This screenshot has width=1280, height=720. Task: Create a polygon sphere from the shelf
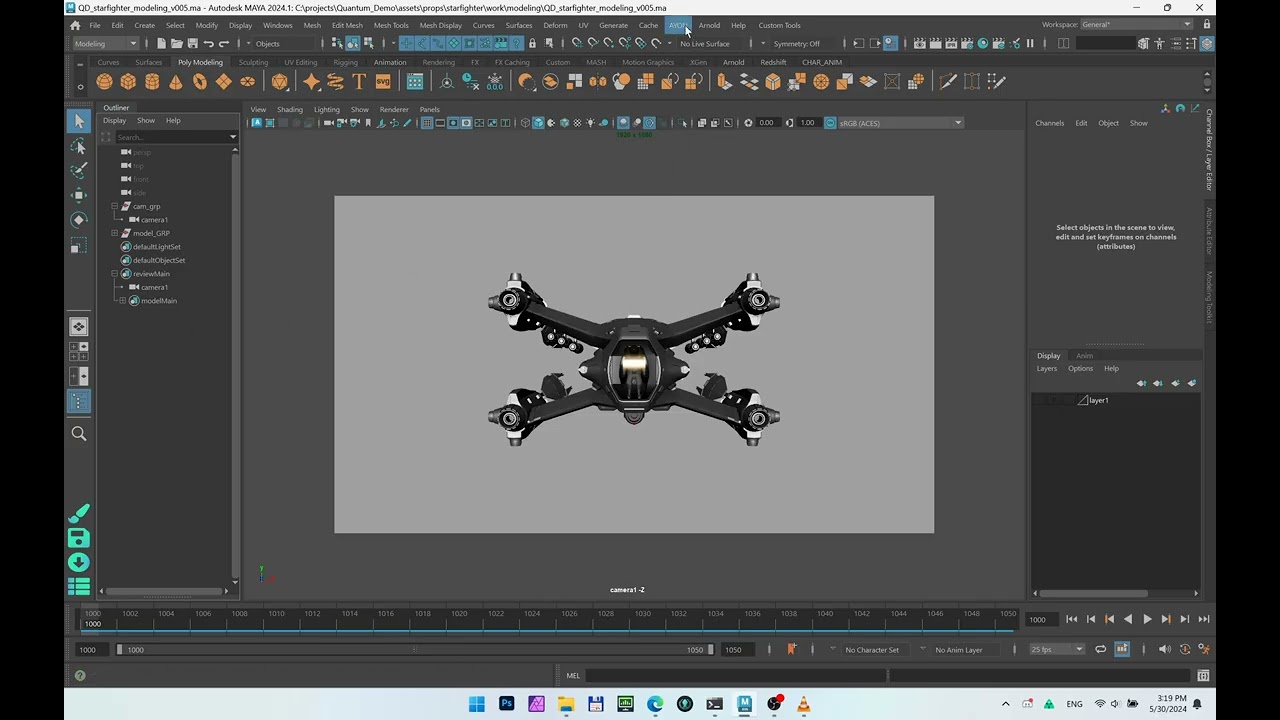[x=104, y=82]
